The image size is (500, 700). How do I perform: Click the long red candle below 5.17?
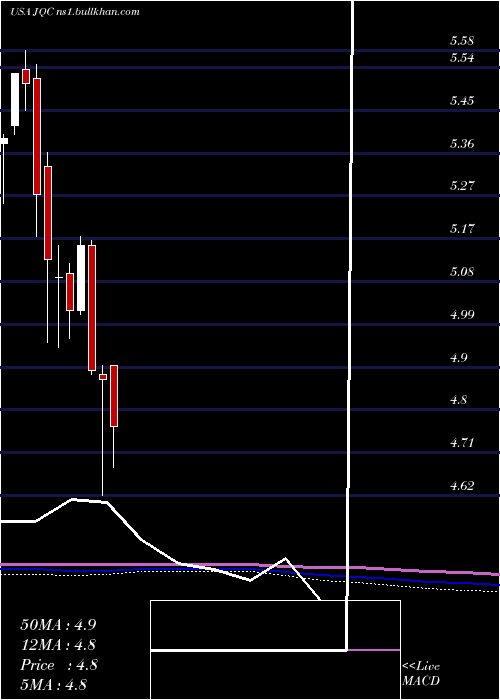click(x=92, y=308)
